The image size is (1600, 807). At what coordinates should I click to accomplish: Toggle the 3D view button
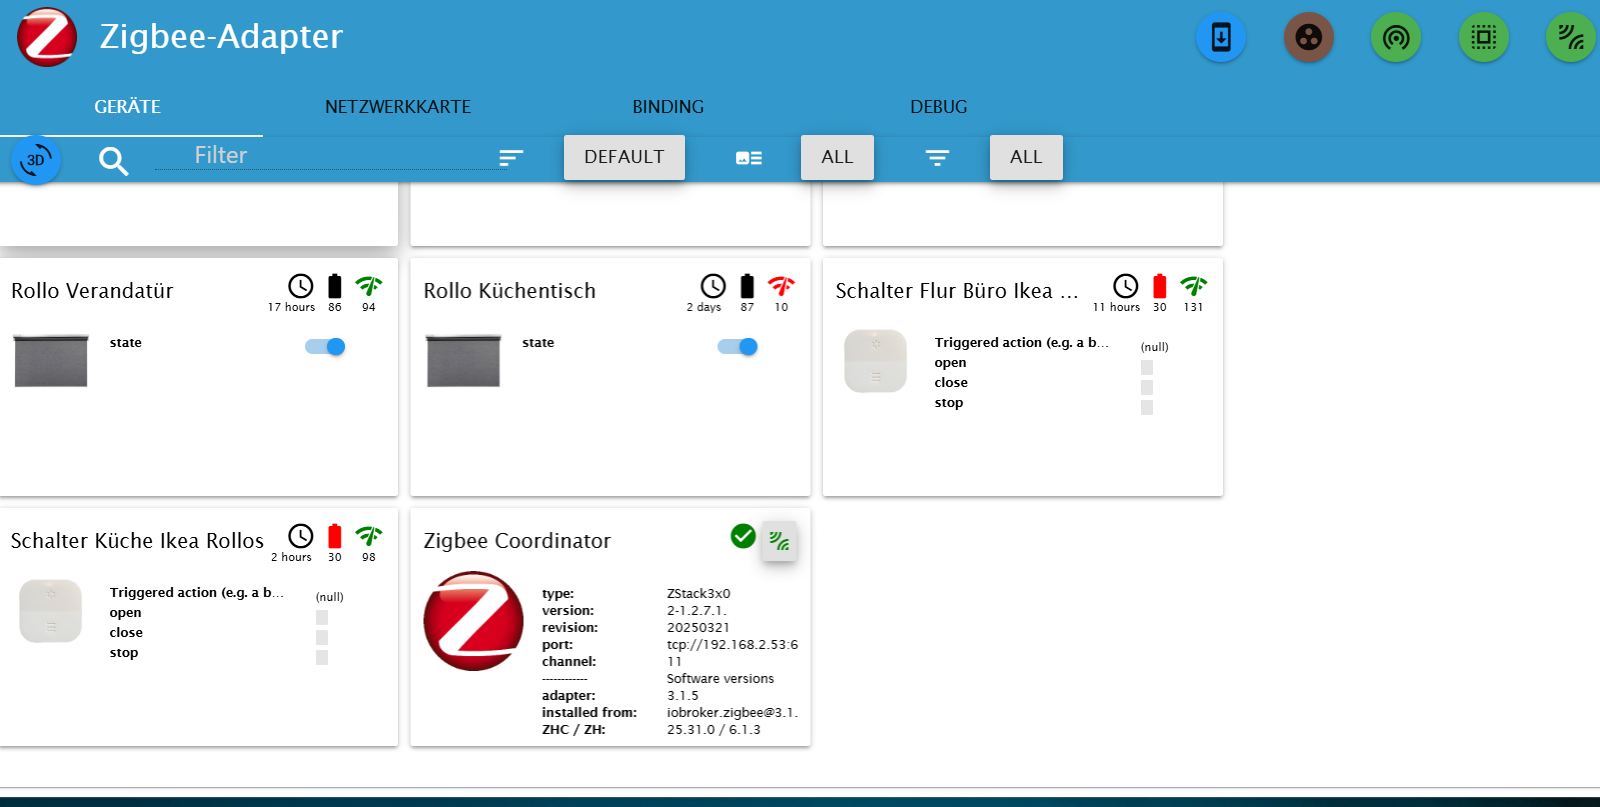[x=36, y=160]
